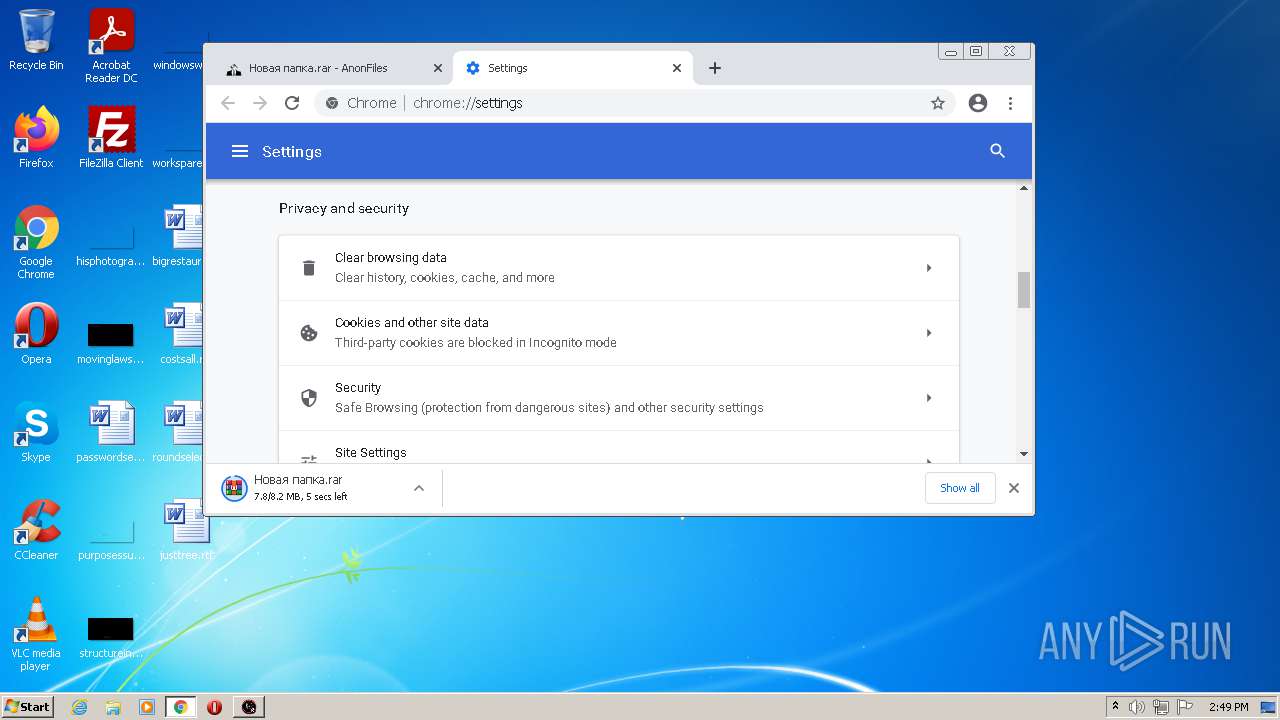The height and width of the screenshot is (720, 1280).
Task: Switch to the Settings tab
Action: click(x=573, y=68)
